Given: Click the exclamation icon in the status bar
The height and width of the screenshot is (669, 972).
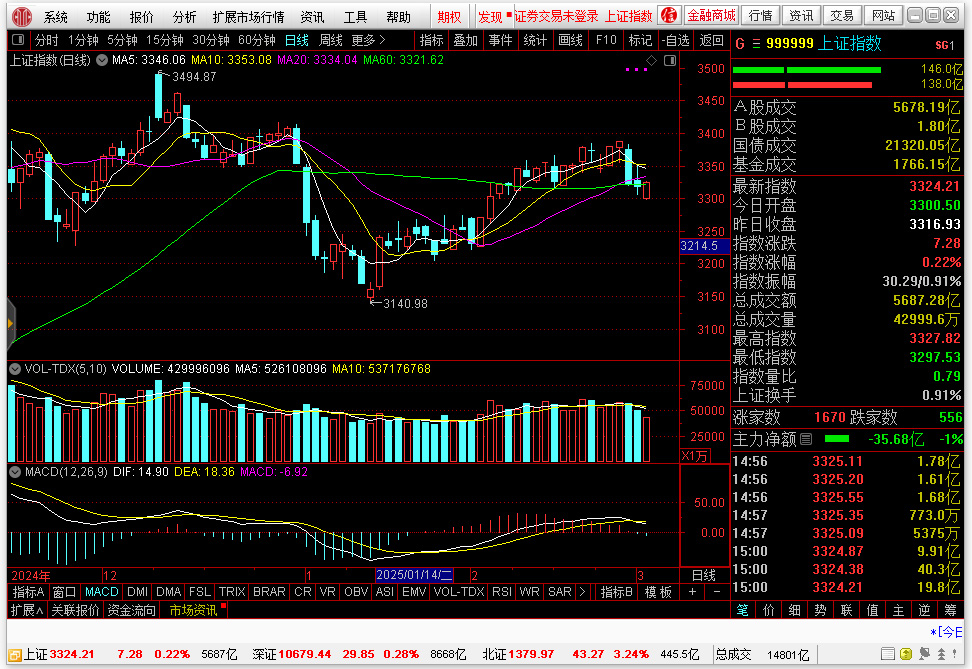Looking at the screenshot, I should pyautogui.click(x=955, y=654).
